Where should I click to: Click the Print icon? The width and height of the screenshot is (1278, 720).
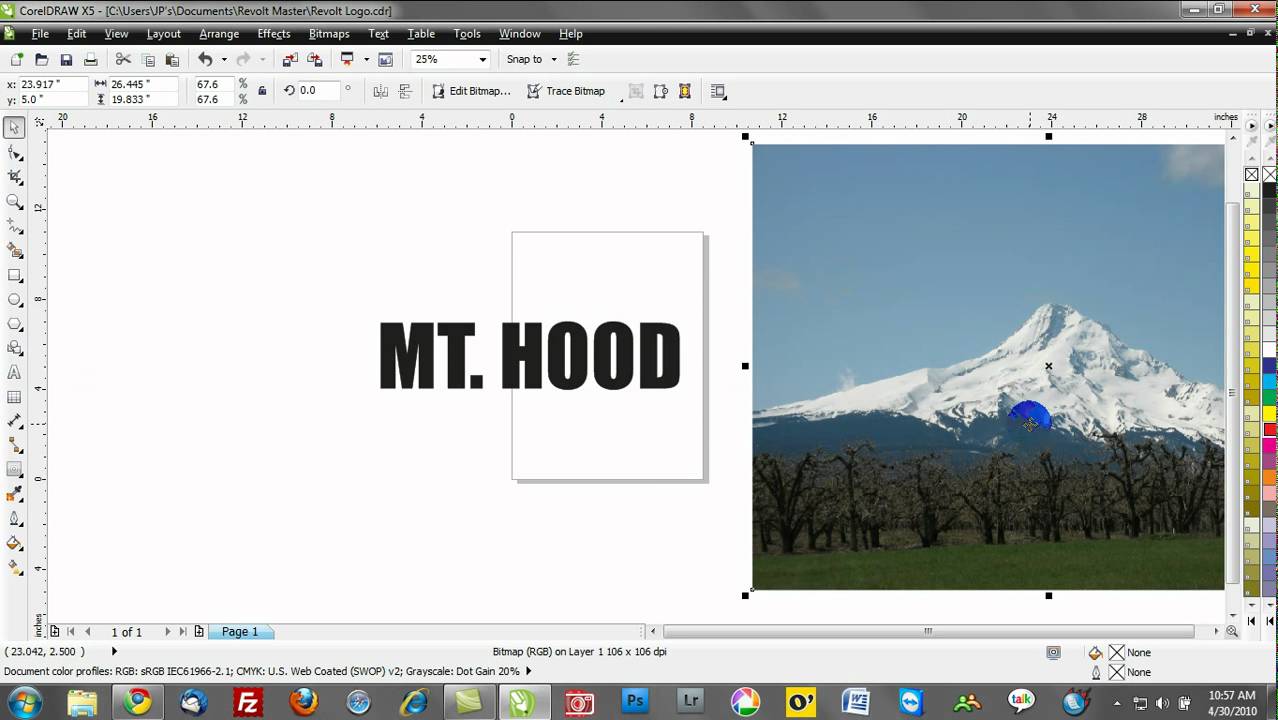pyautogui.click(x=90, y=59)
